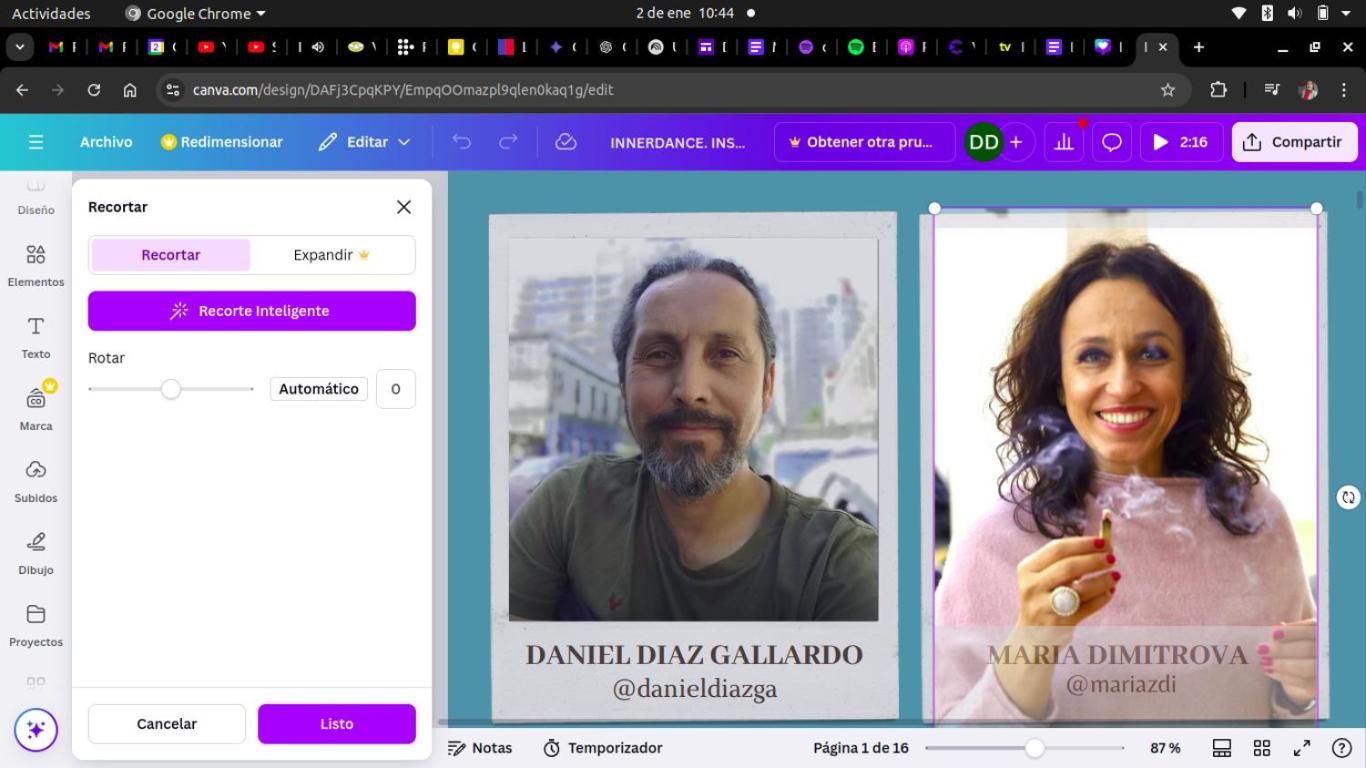Open the analytics bar chart icon

1064,142
